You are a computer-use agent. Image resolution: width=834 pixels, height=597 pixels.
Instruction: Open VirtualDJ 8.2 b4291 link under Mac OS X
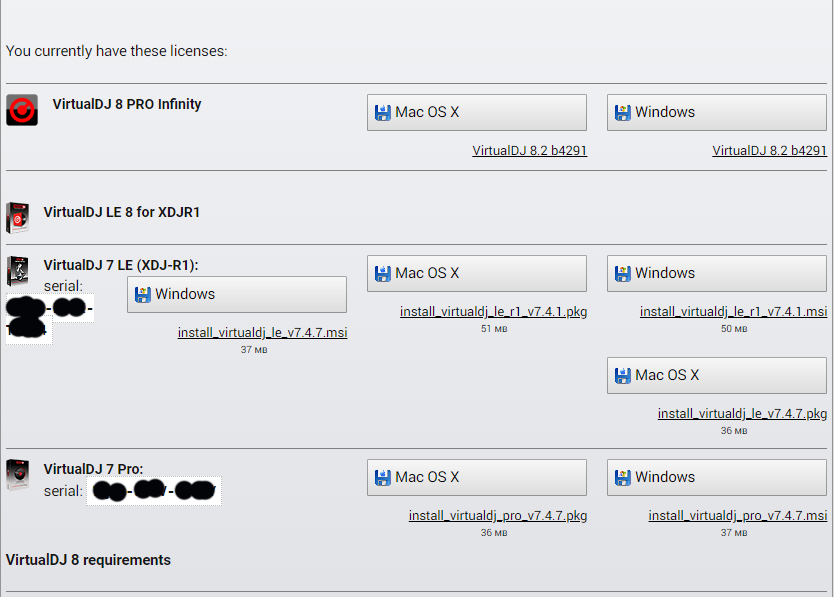tap(529, 151)
